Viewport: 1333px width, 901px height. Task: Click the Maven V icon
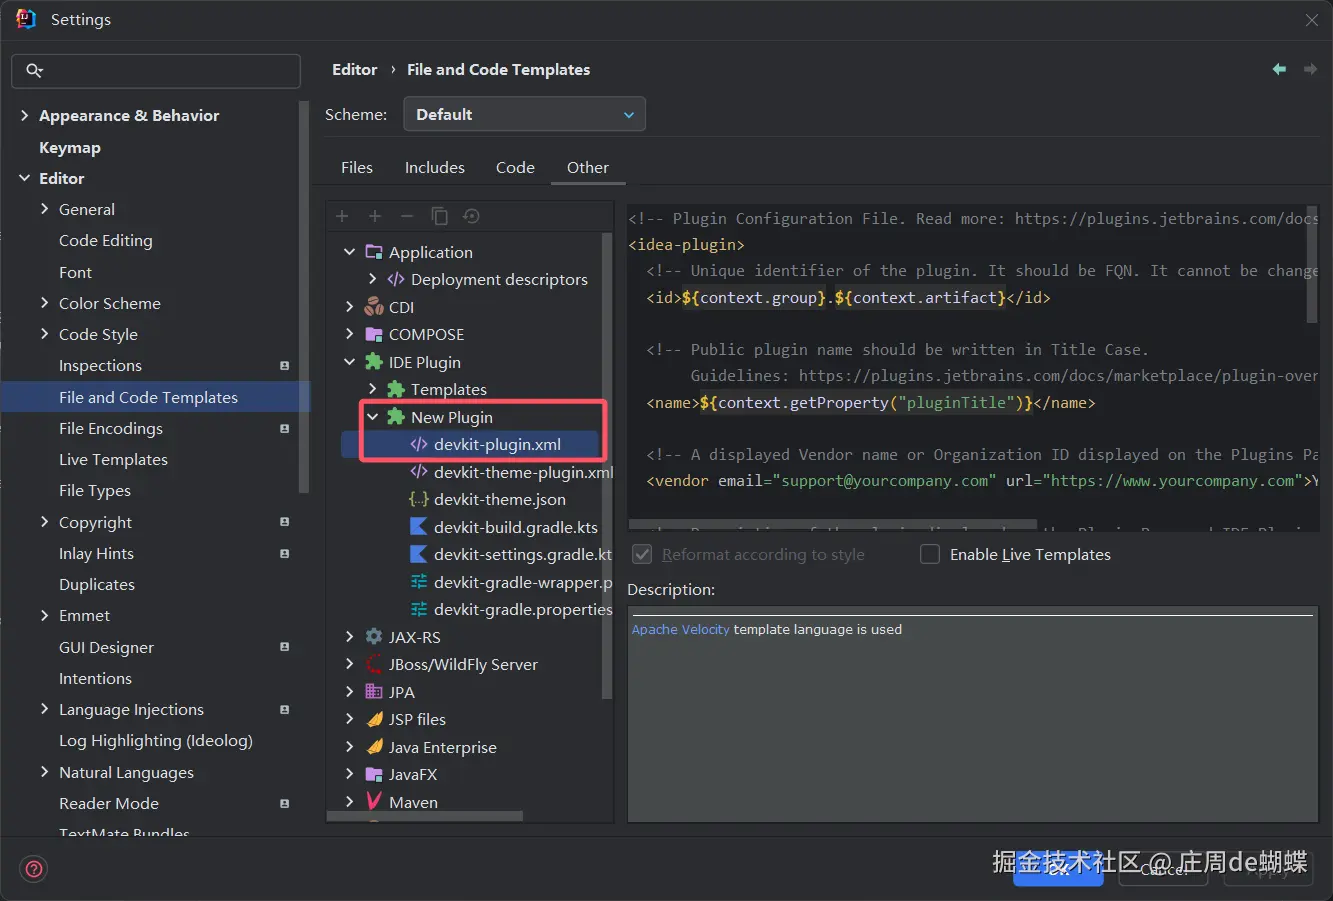tap(374, 801)
